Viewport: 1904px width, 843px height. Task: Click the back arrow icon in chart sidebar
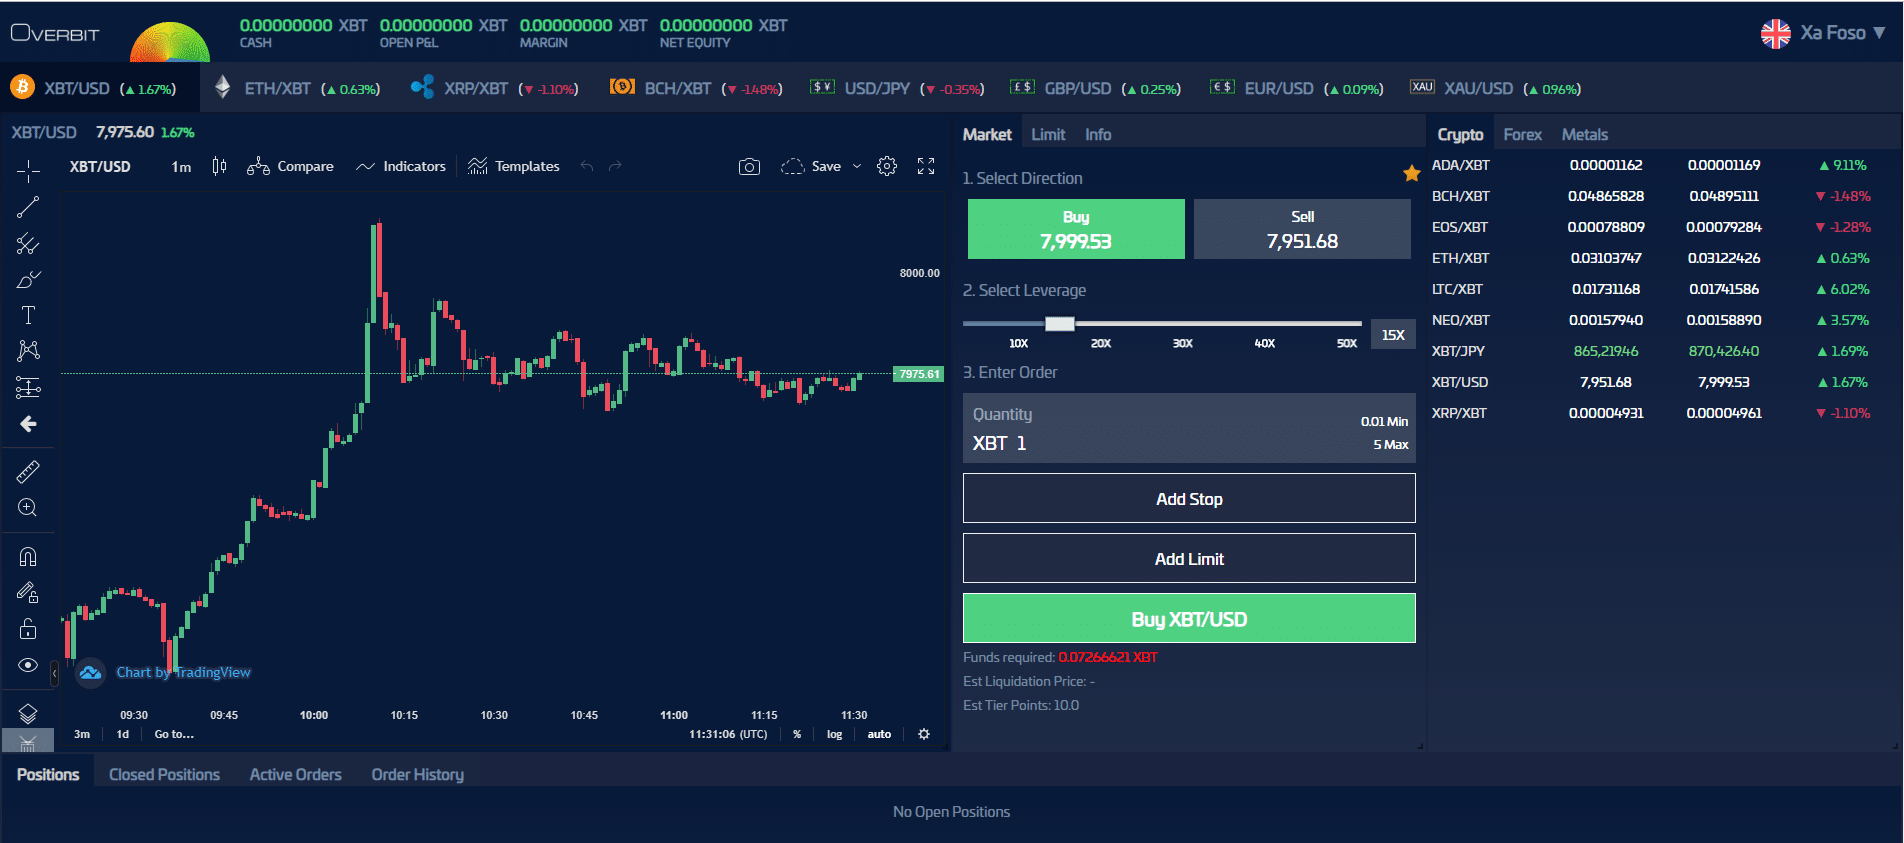[x=28, y=424]
